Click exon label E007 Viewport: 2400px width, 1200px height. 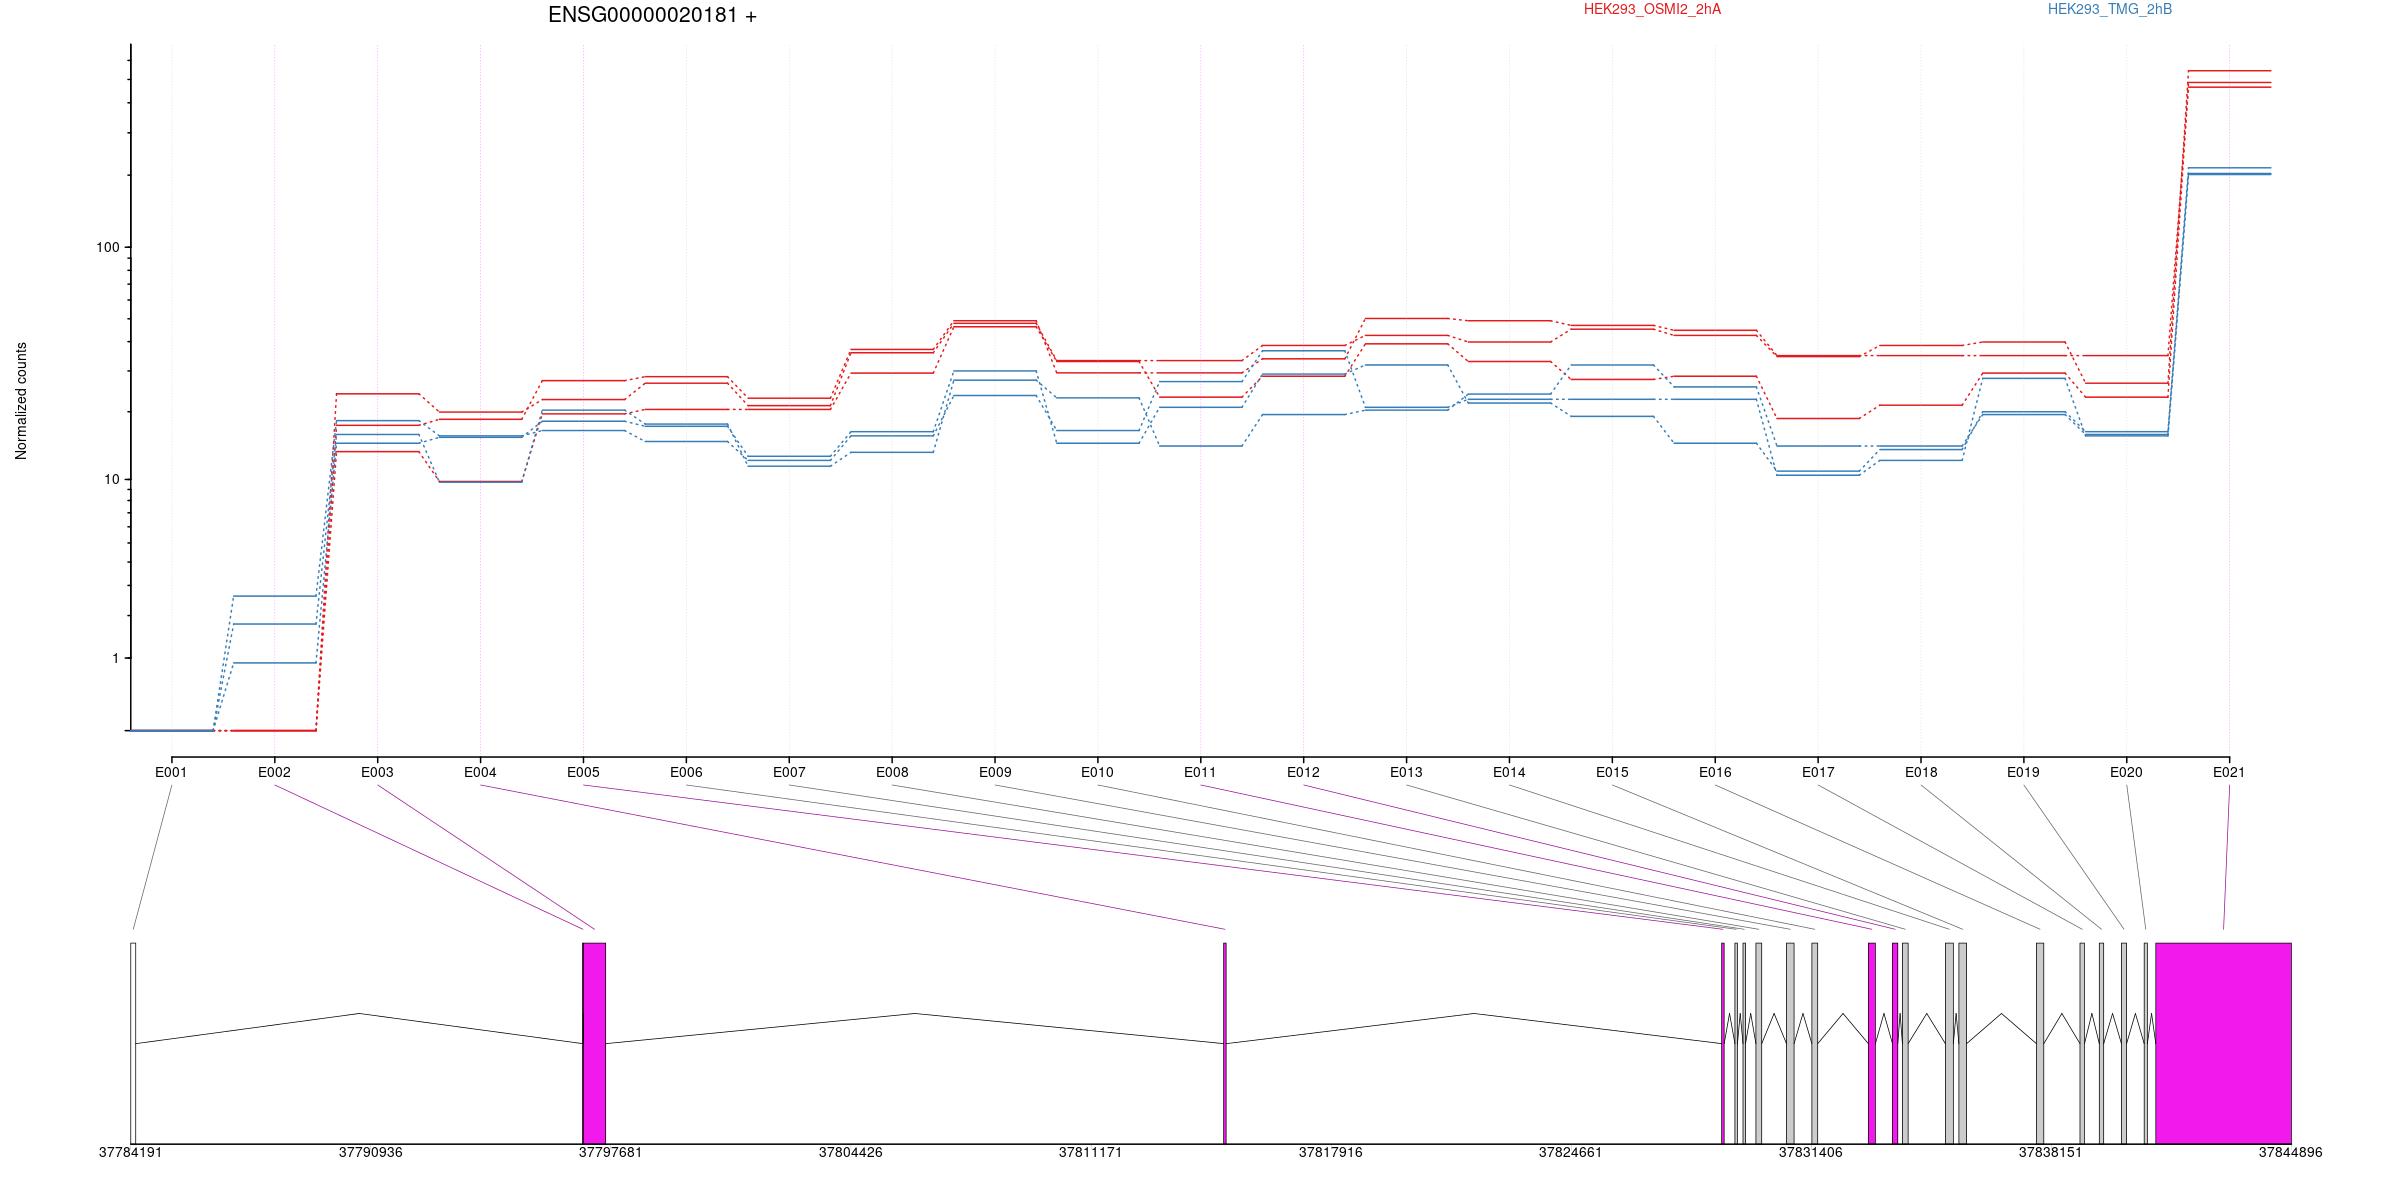789,772
